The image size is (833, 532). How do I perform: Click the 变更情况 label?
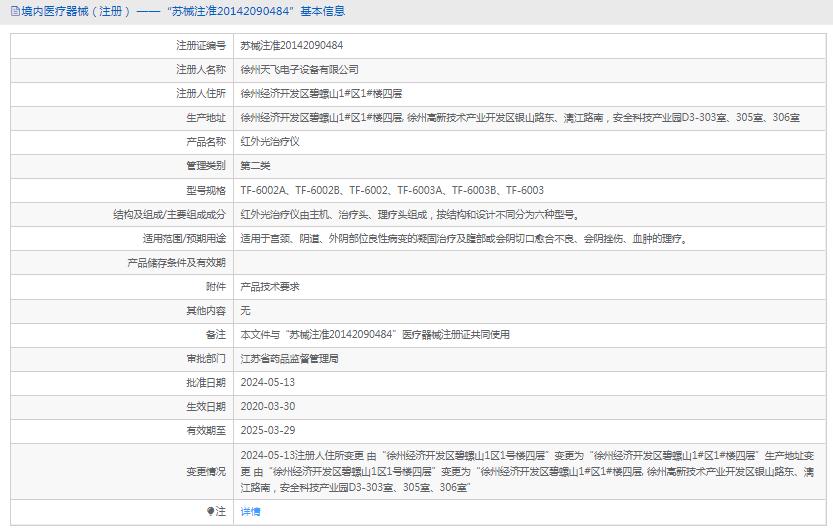[206, 471]
